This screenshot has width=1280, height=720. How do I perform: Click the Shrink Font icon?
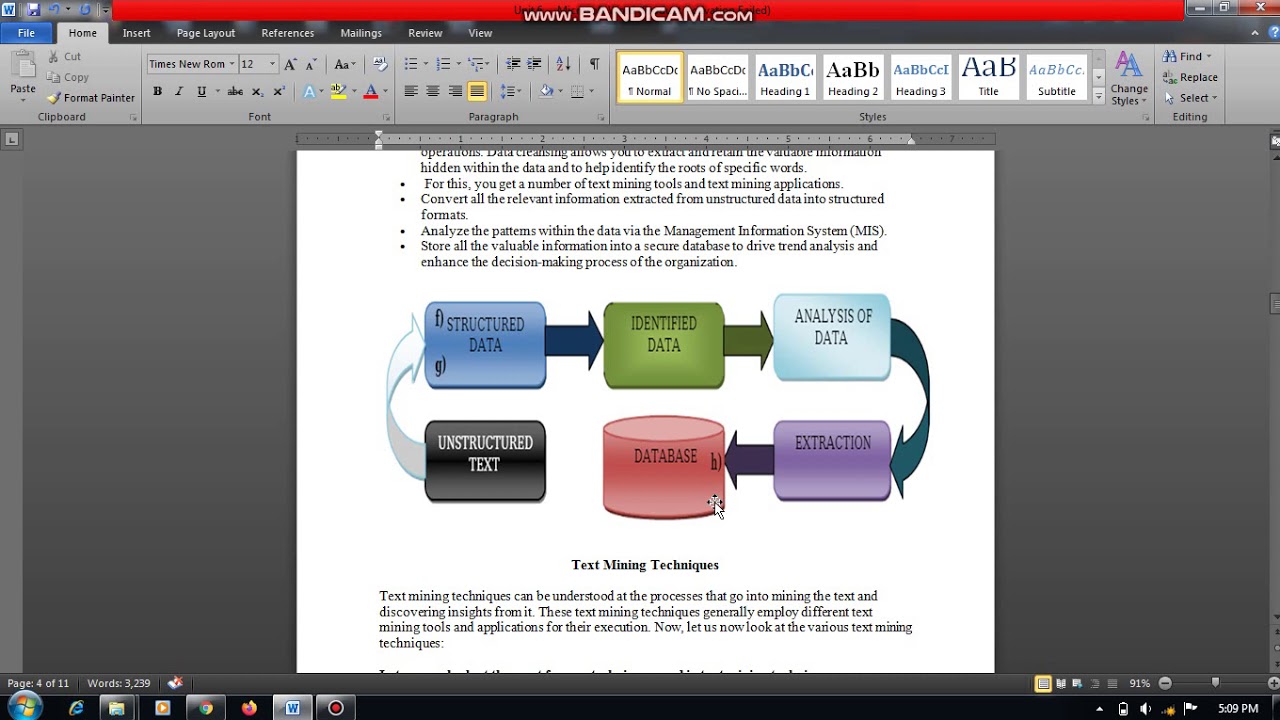pos(312,64)
